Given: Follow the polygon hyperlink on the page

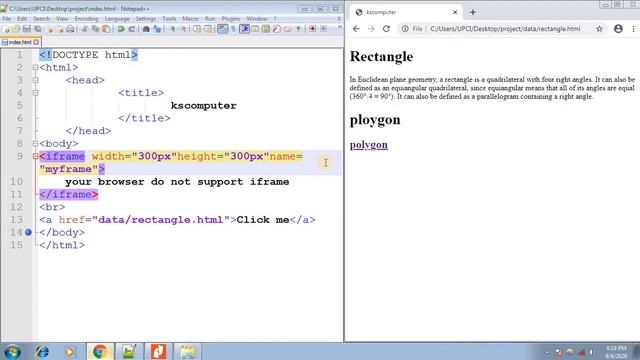Looking at the screenshot, I should (x=369, y=145).
